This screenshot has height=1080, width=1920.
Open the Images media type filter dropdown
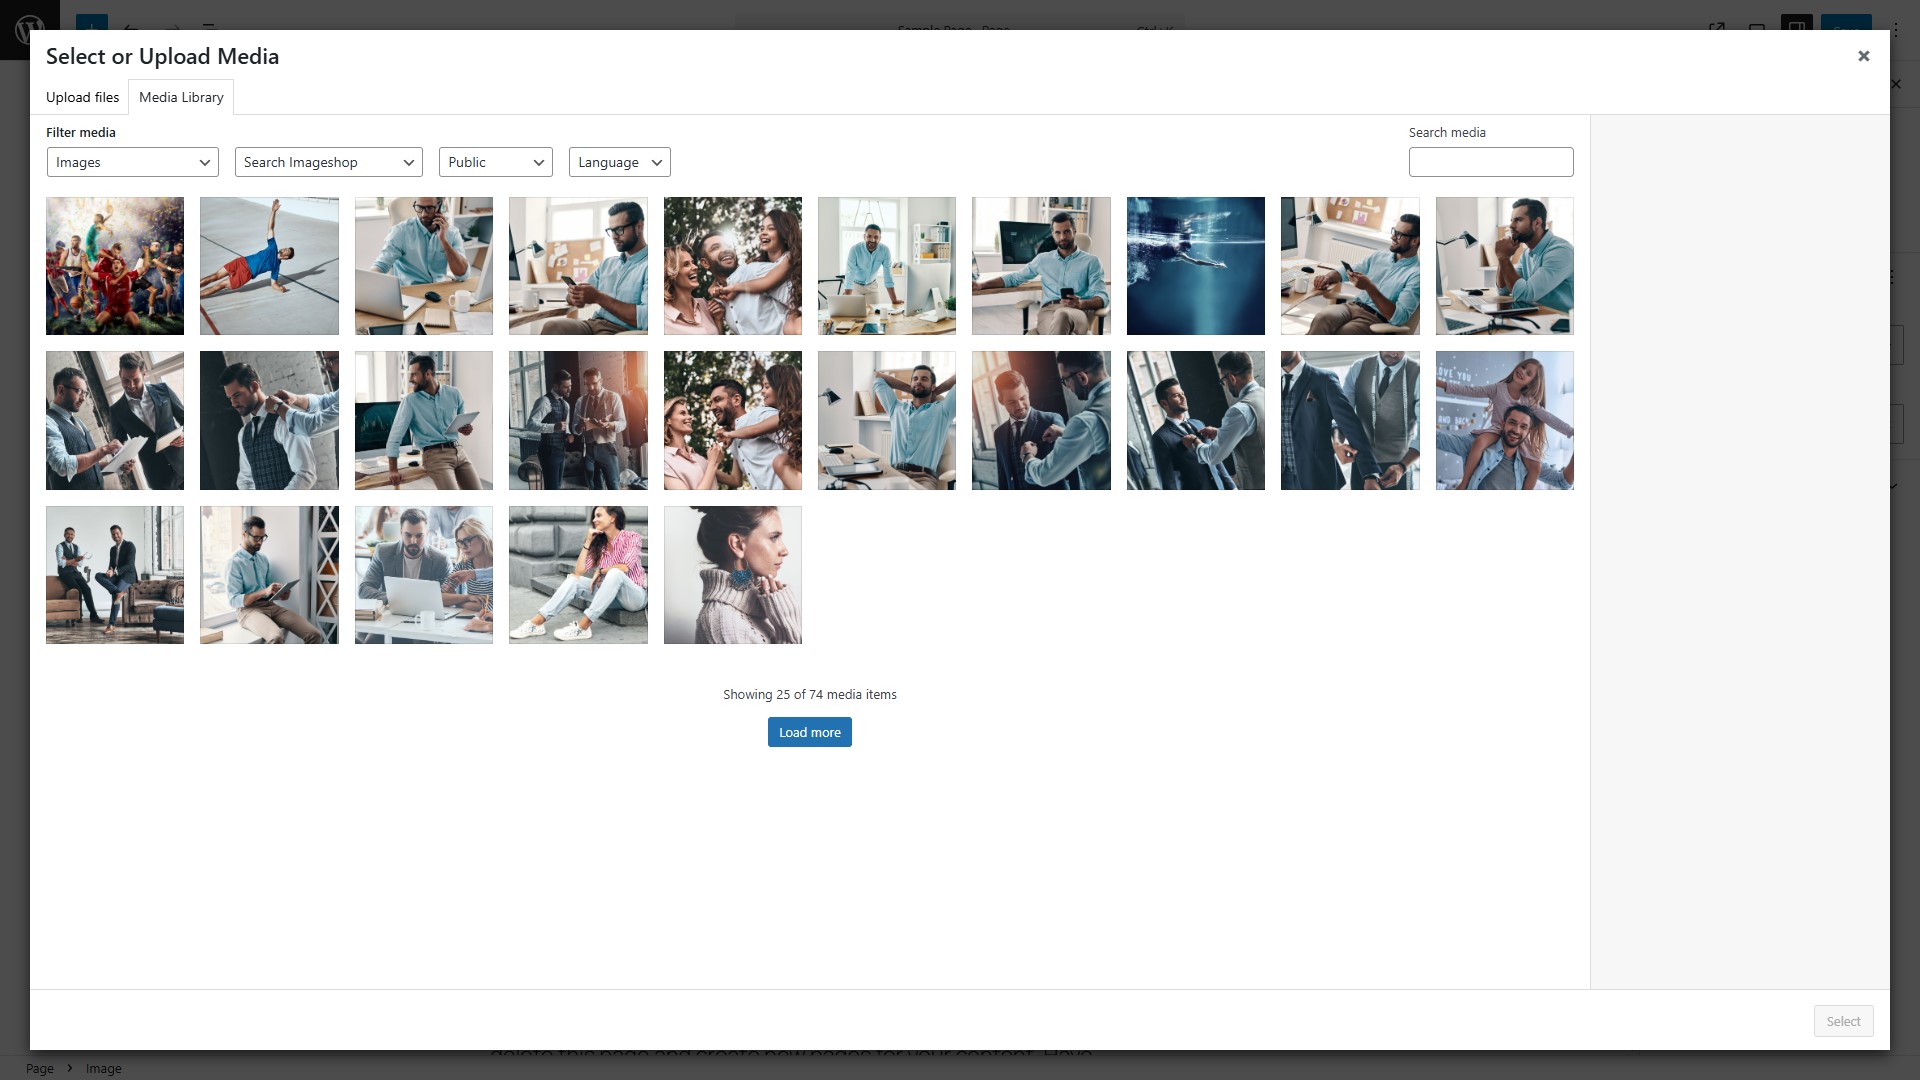point(133,162)
